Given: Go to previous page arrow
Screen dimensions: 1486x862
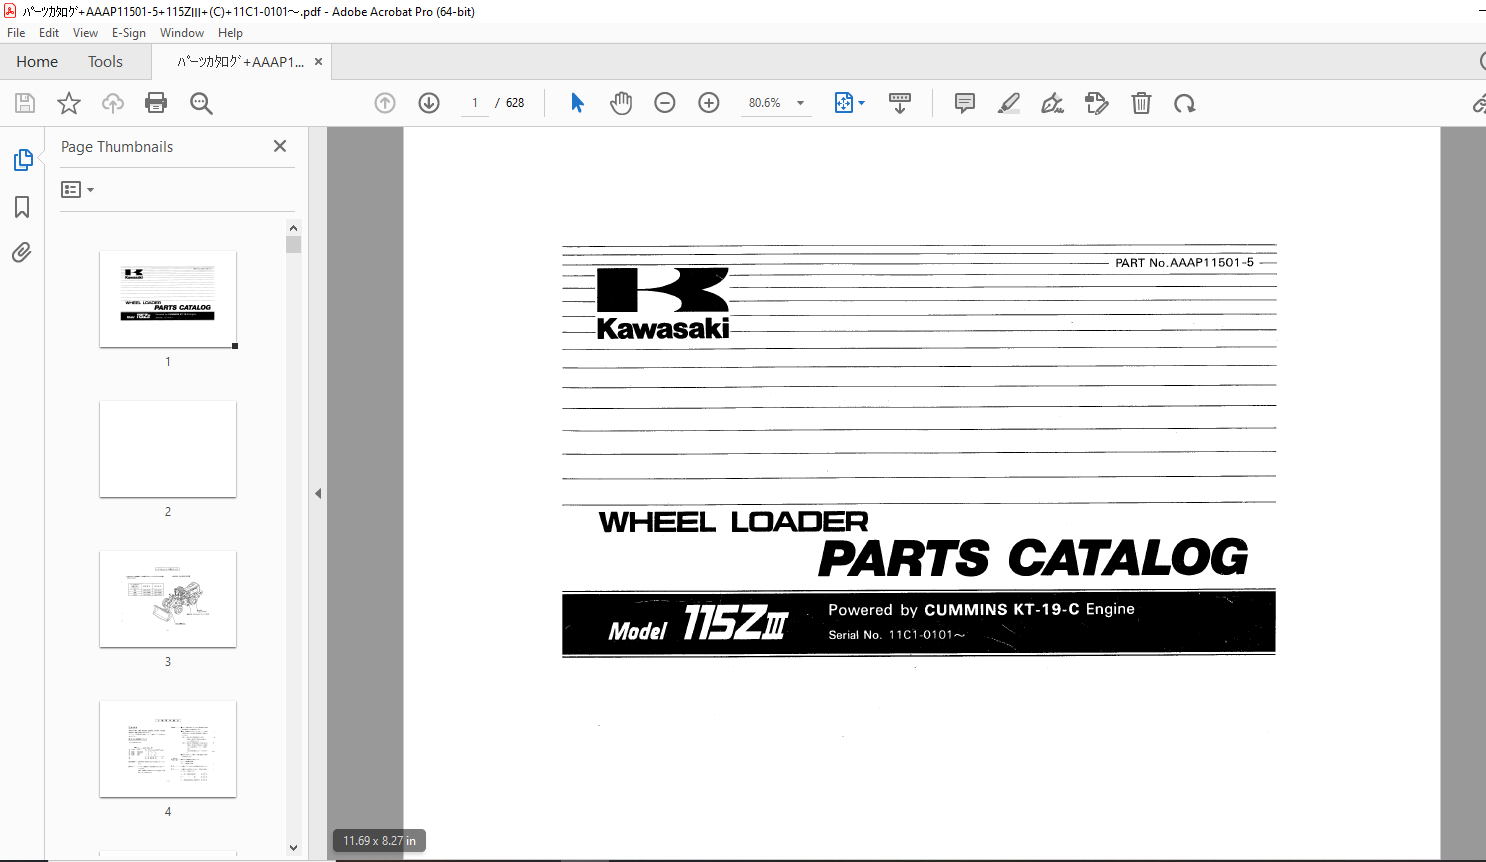Looking at the screenshot, I should [385, 103].
